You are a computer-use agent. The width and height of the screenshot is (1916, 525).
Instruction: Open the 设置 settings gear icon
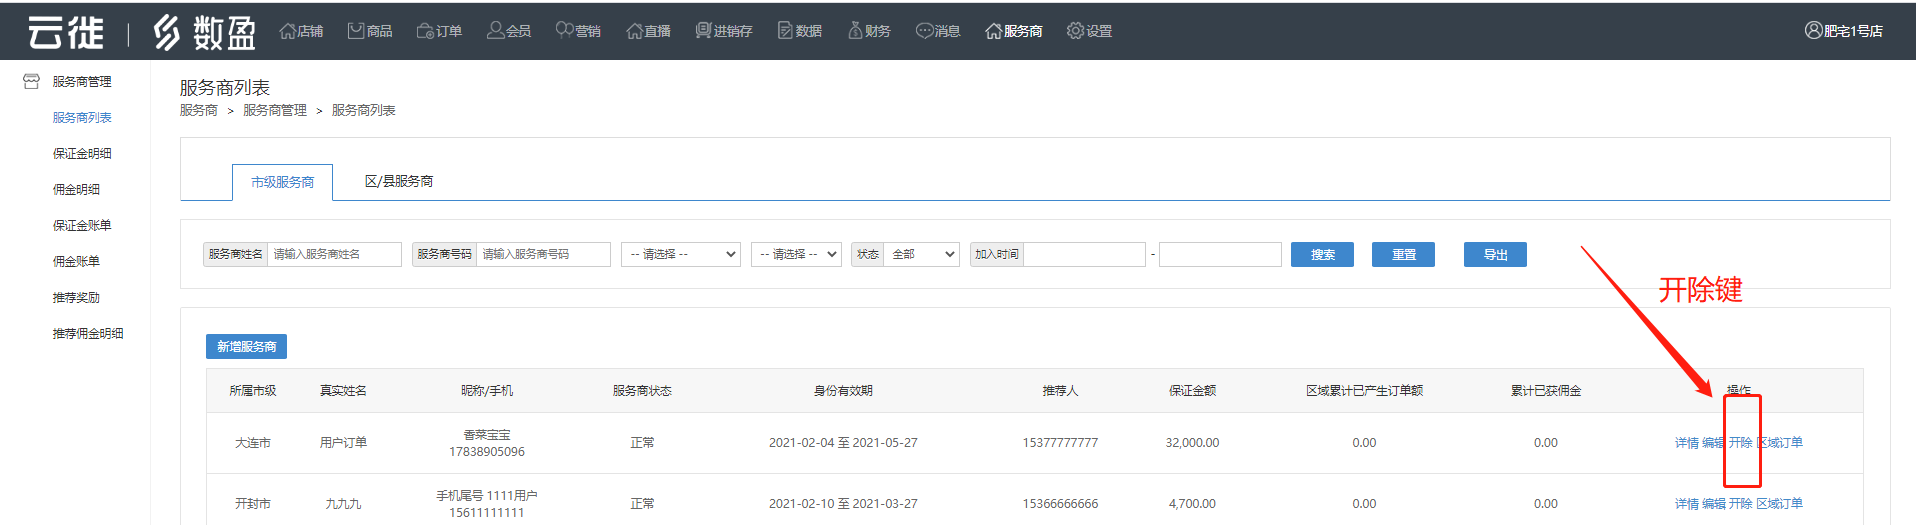click(1075, 31)
